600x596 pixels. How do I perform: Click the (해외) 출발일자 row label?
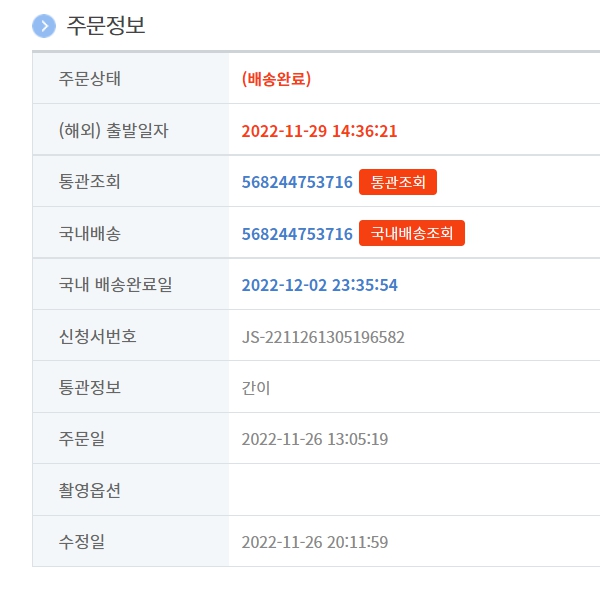tap(113, 130)
